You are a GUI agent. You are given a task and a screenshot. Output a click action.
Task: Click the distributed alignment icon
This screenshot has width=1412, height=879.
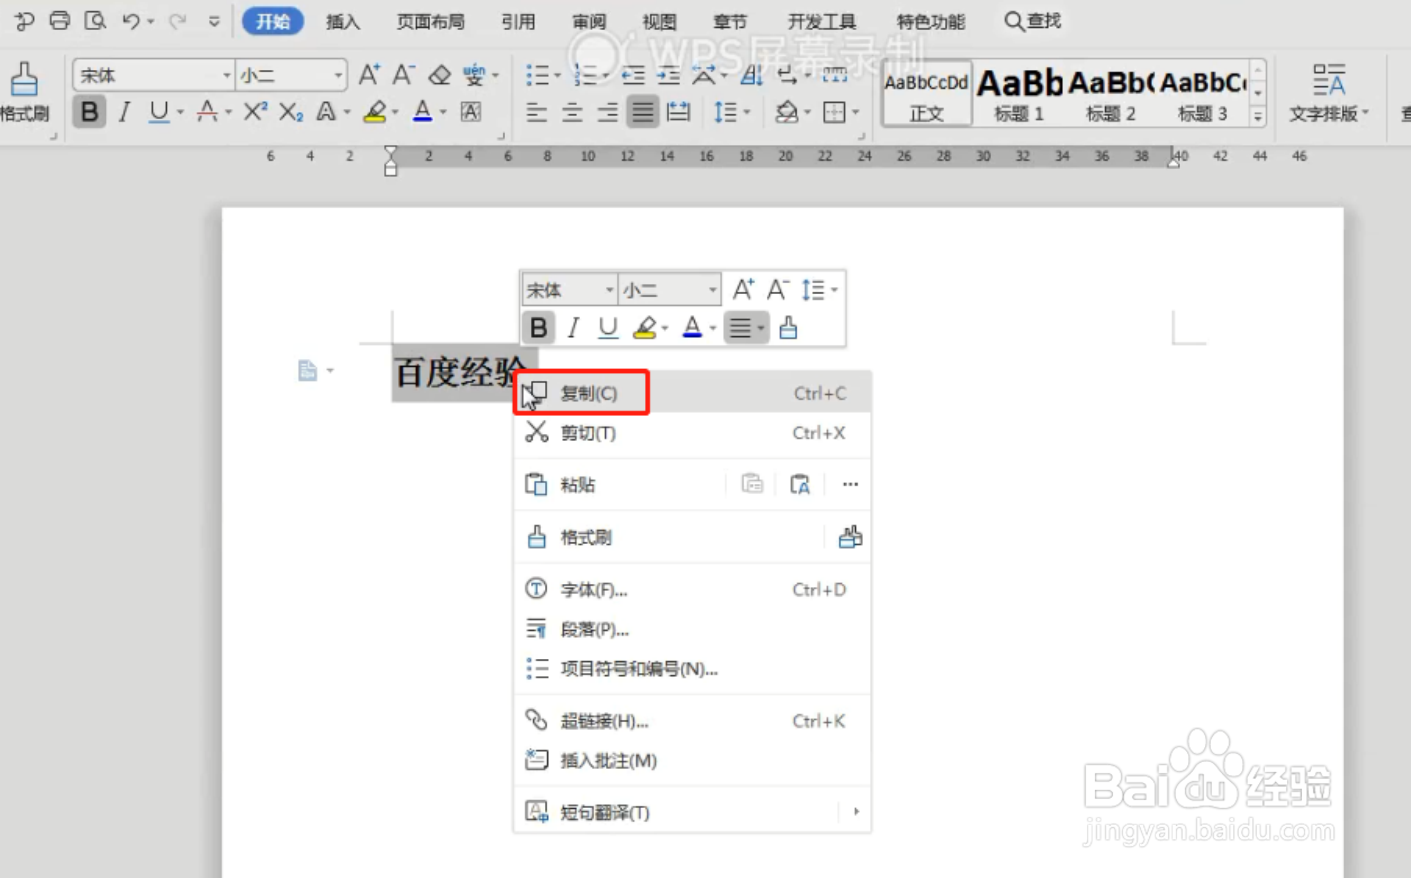coord(679,112)
